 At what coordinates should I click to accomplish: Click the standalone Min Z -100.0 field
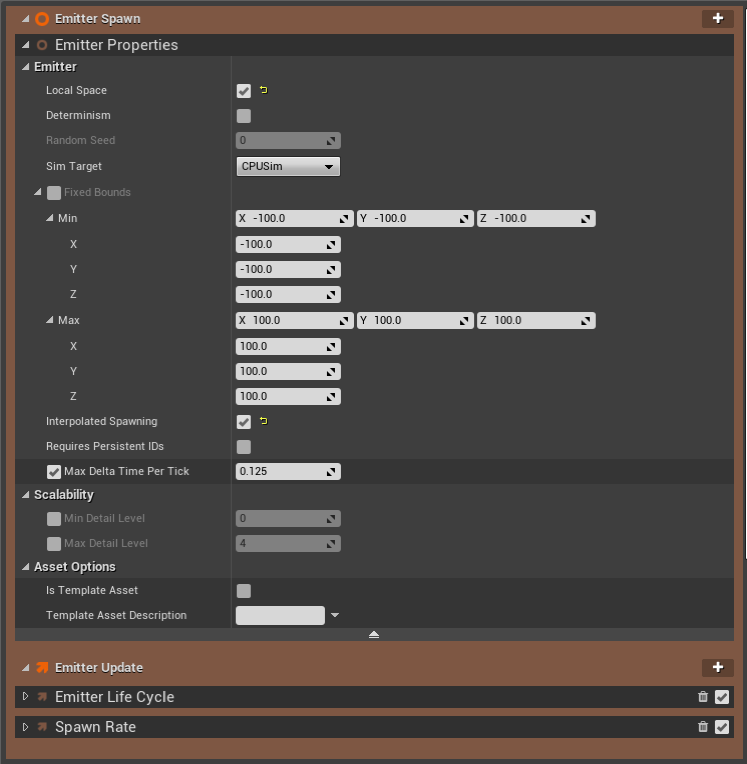288,295
